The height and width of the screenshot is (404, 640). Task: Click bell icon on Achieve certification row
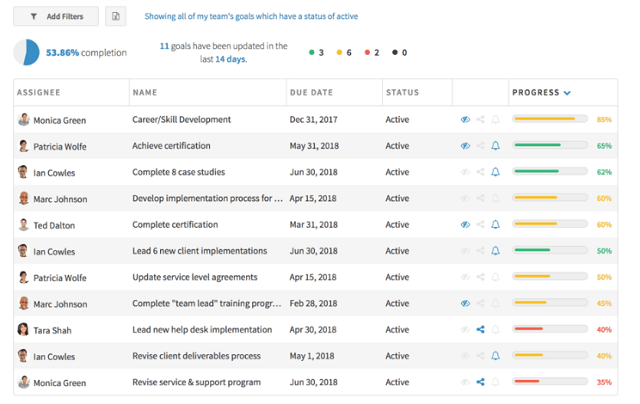496,146
